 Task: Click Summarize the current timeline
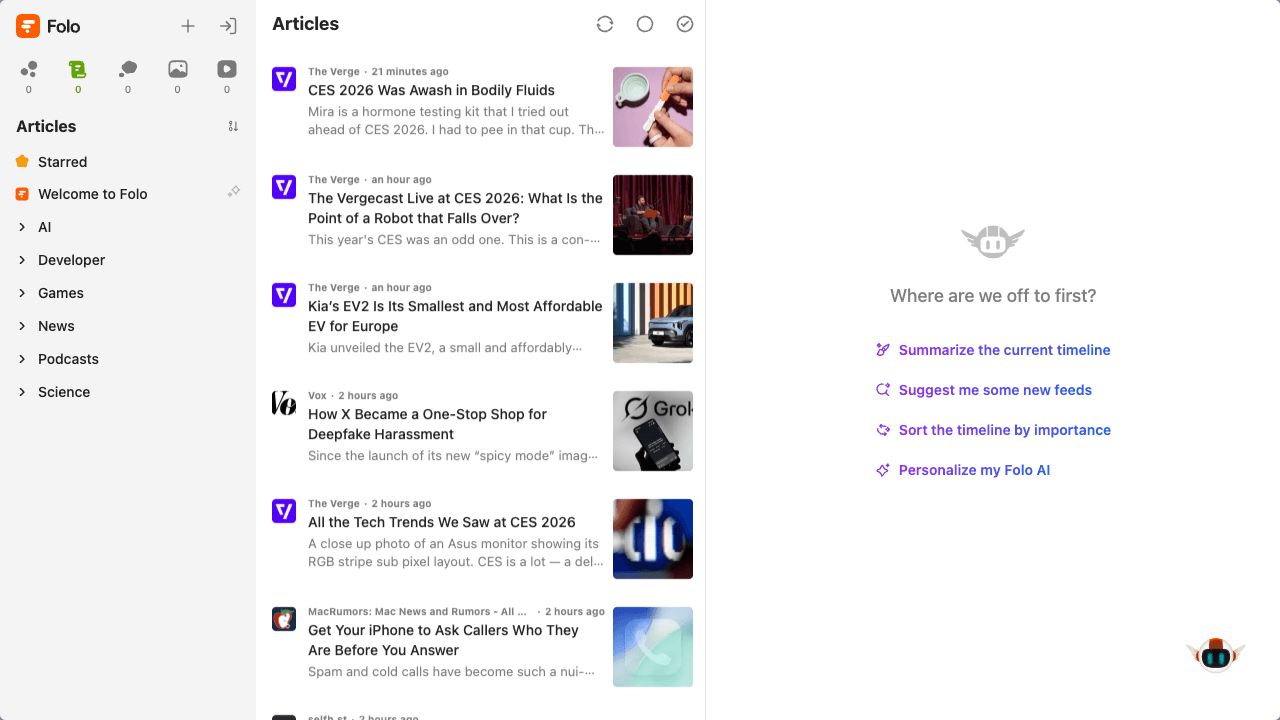point(1005,350)
